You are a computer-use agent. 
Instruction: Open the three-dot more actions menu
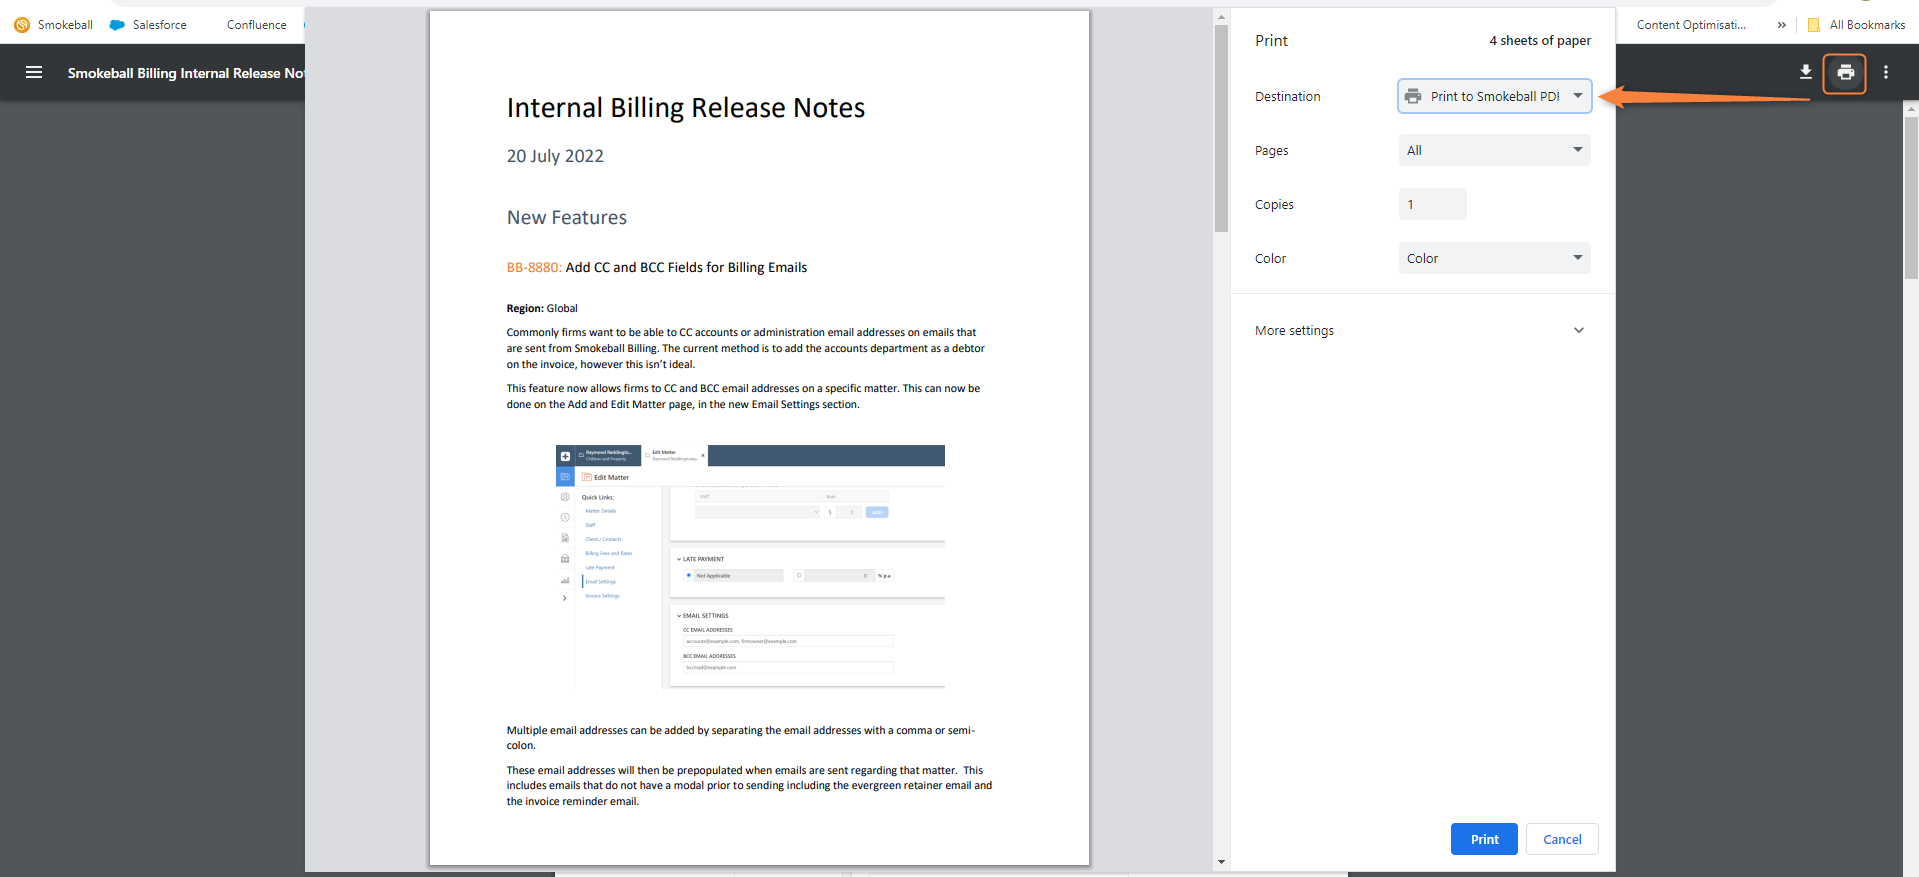[1886, 72]
